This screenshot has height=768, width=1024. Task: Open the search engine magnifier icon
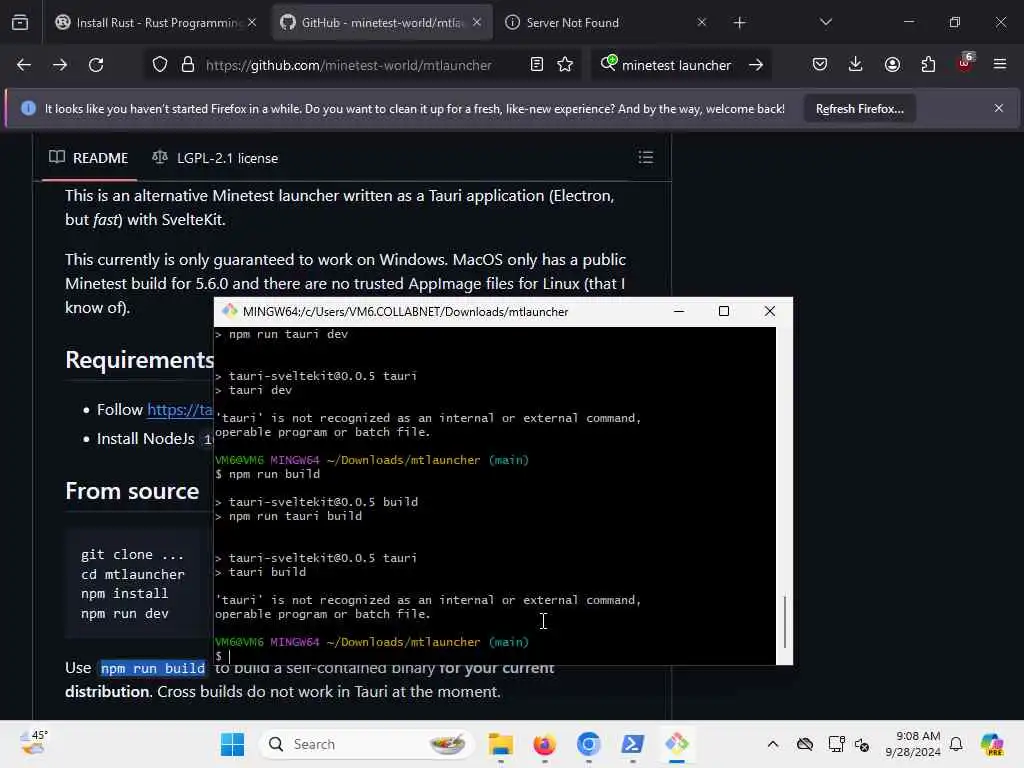[x=608, y=63]
